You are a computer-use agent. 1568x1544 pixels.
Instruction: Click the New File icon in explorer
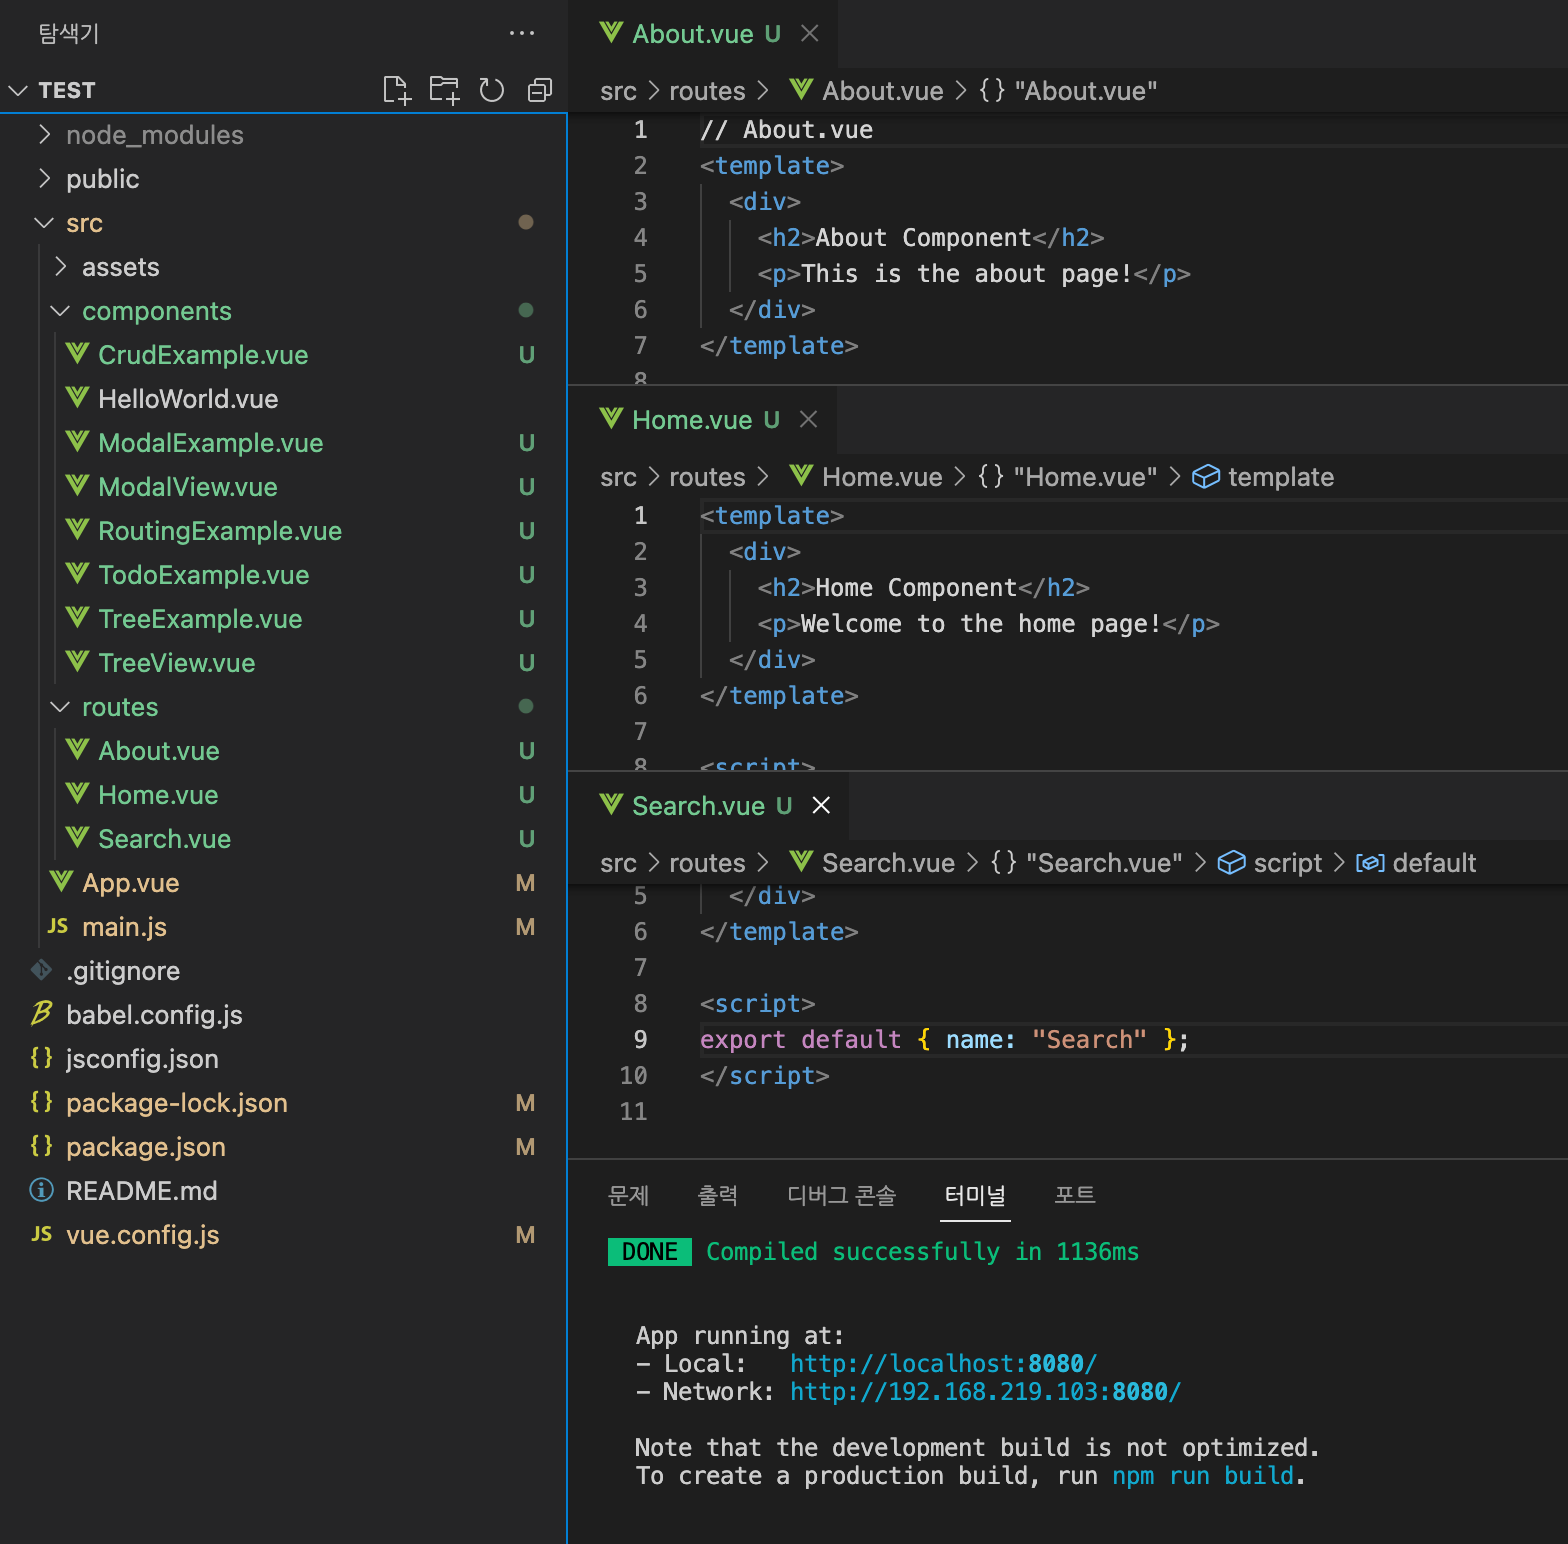tap(397, 90)
